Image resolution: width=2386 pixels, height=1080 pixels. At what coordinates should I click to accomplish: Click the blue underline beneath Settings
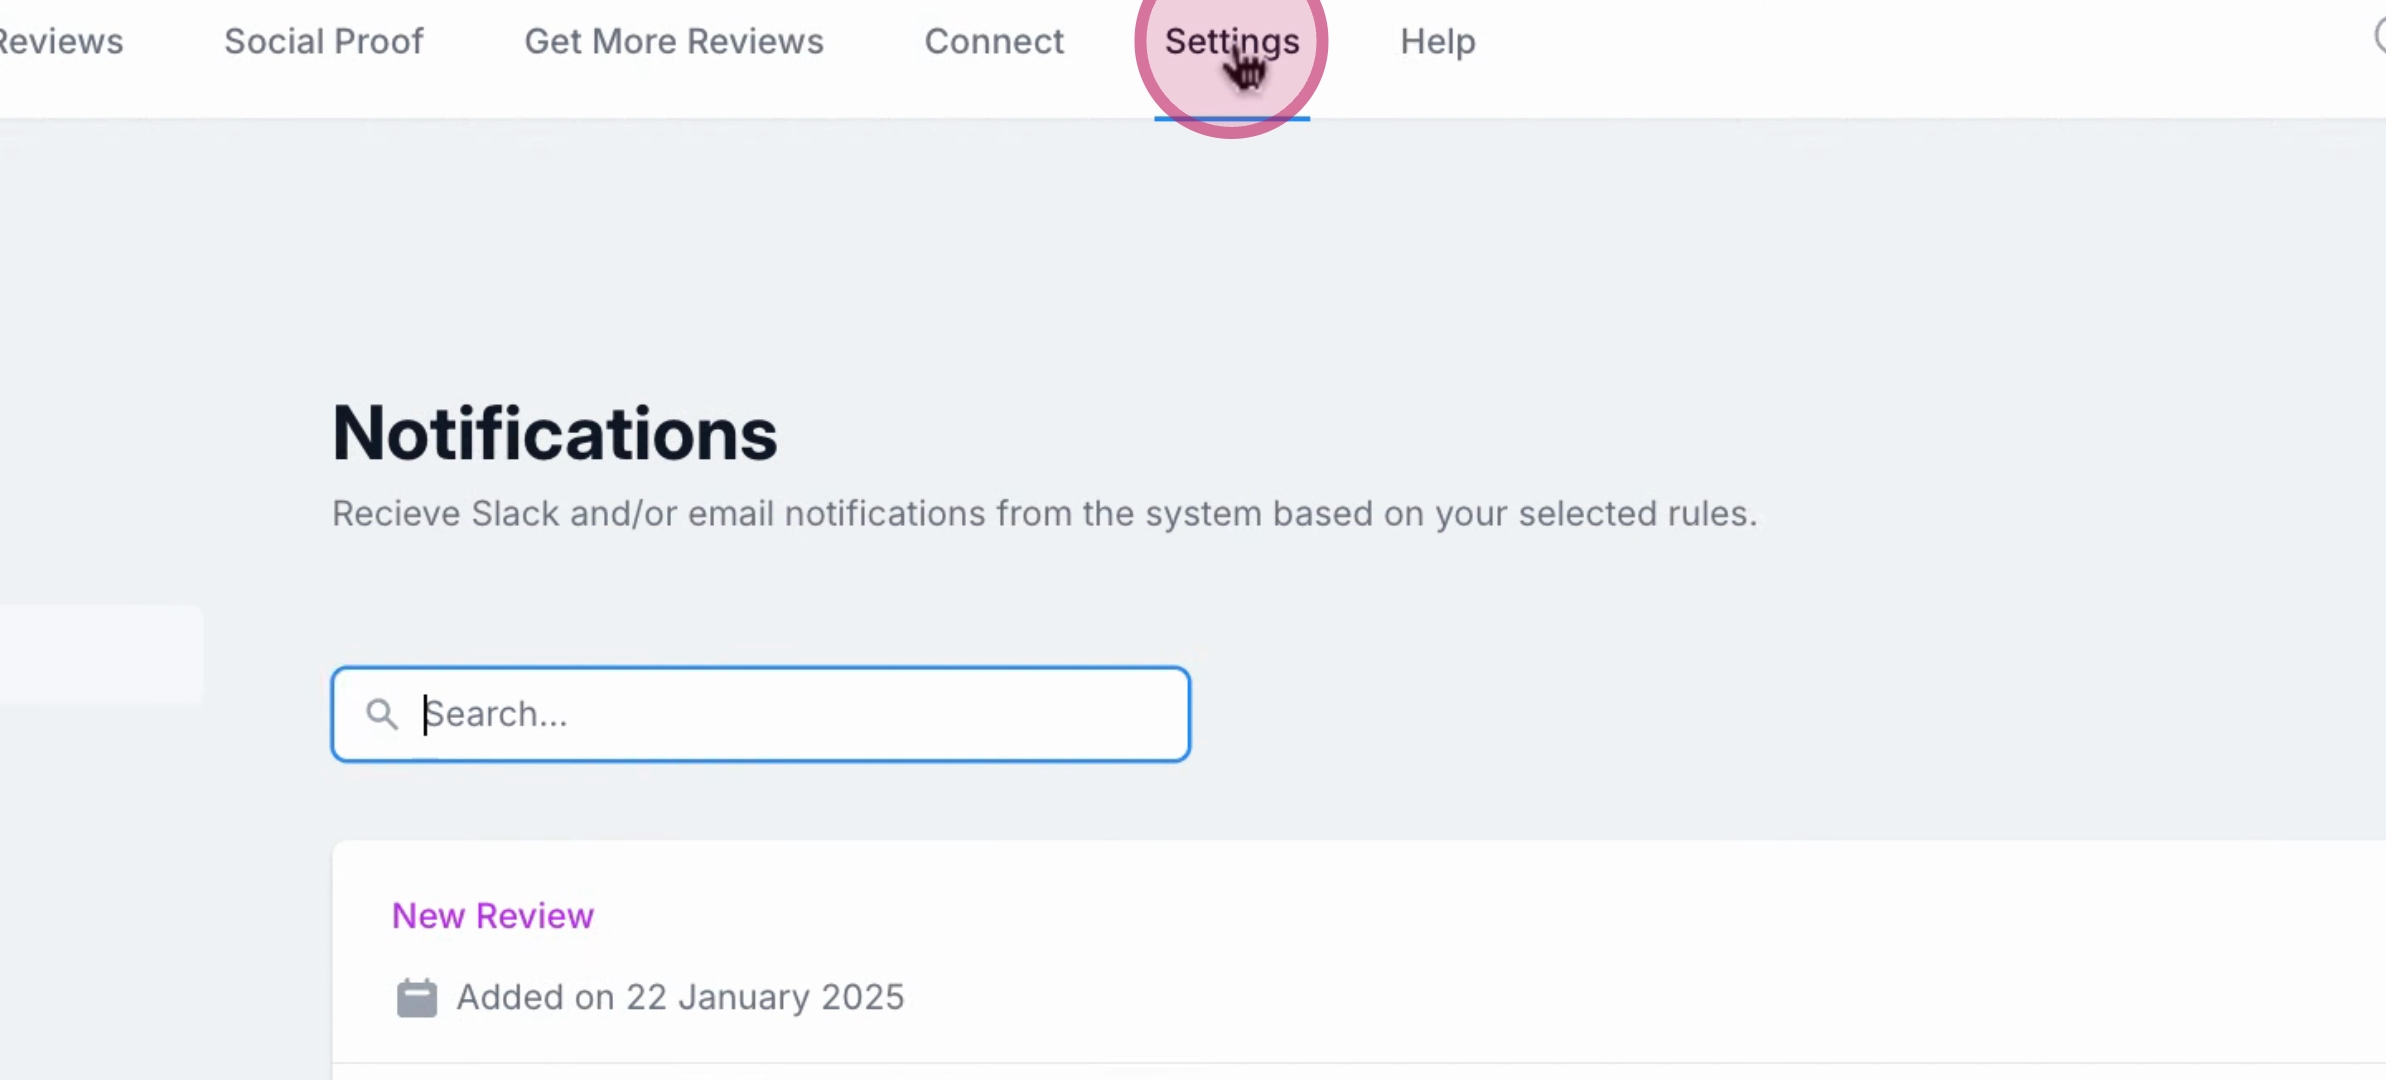(1231, 118)
